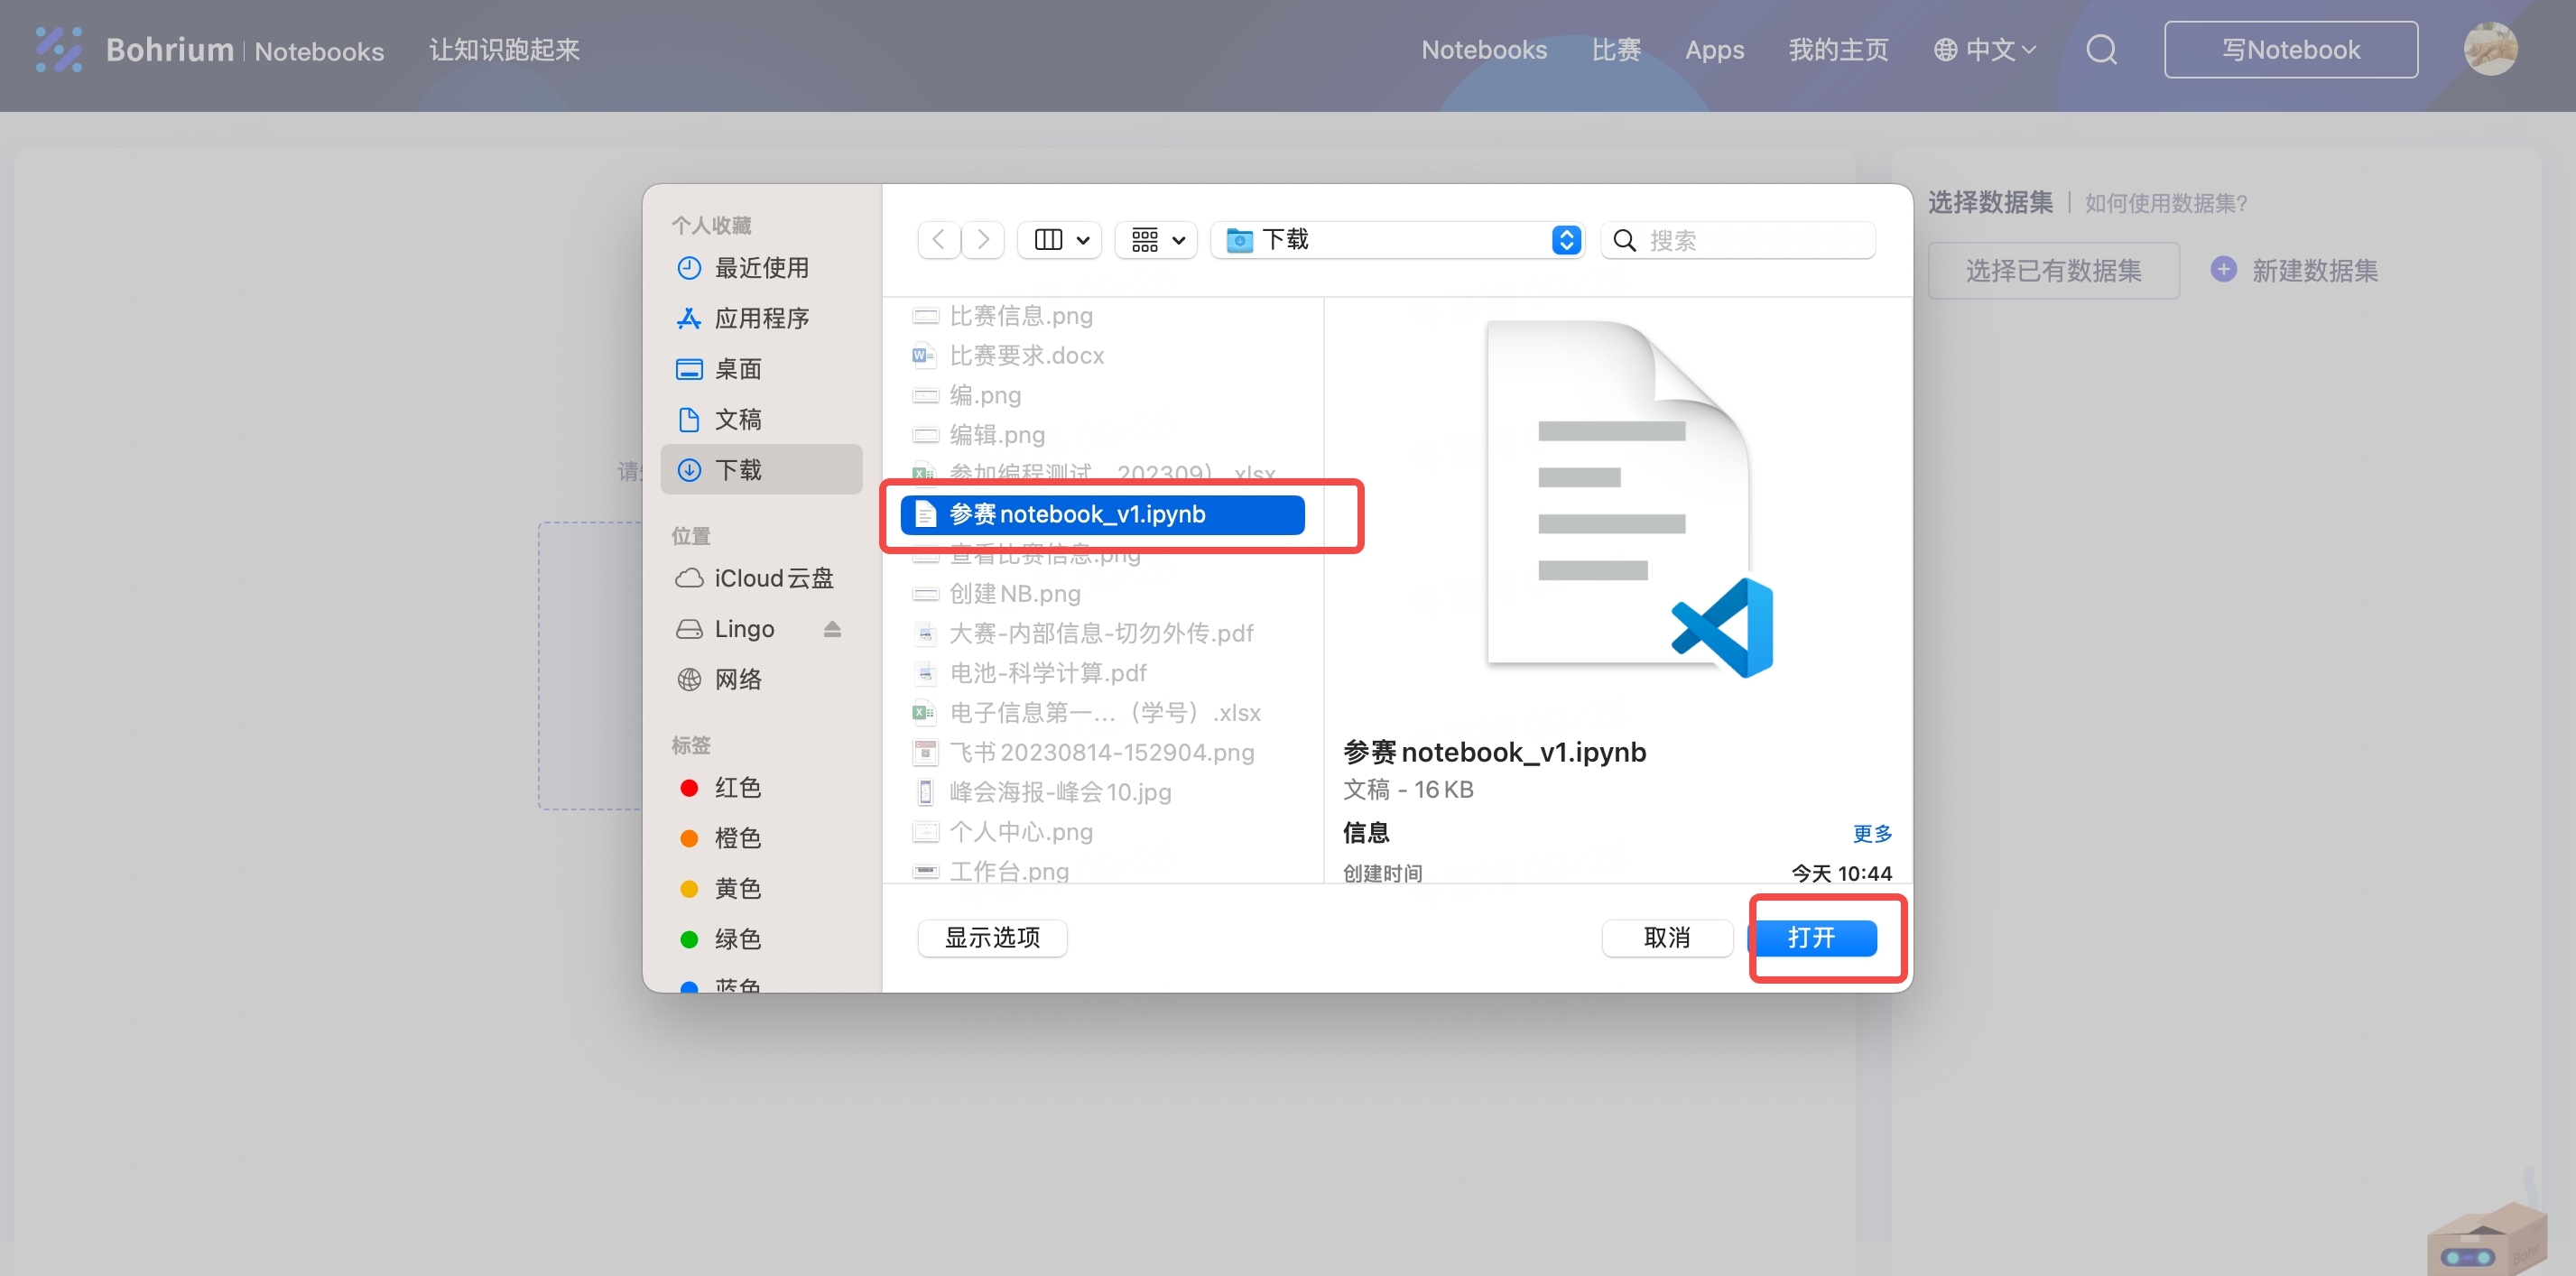Select 最近使用 in the sidebar

click(x=761, y=267)
